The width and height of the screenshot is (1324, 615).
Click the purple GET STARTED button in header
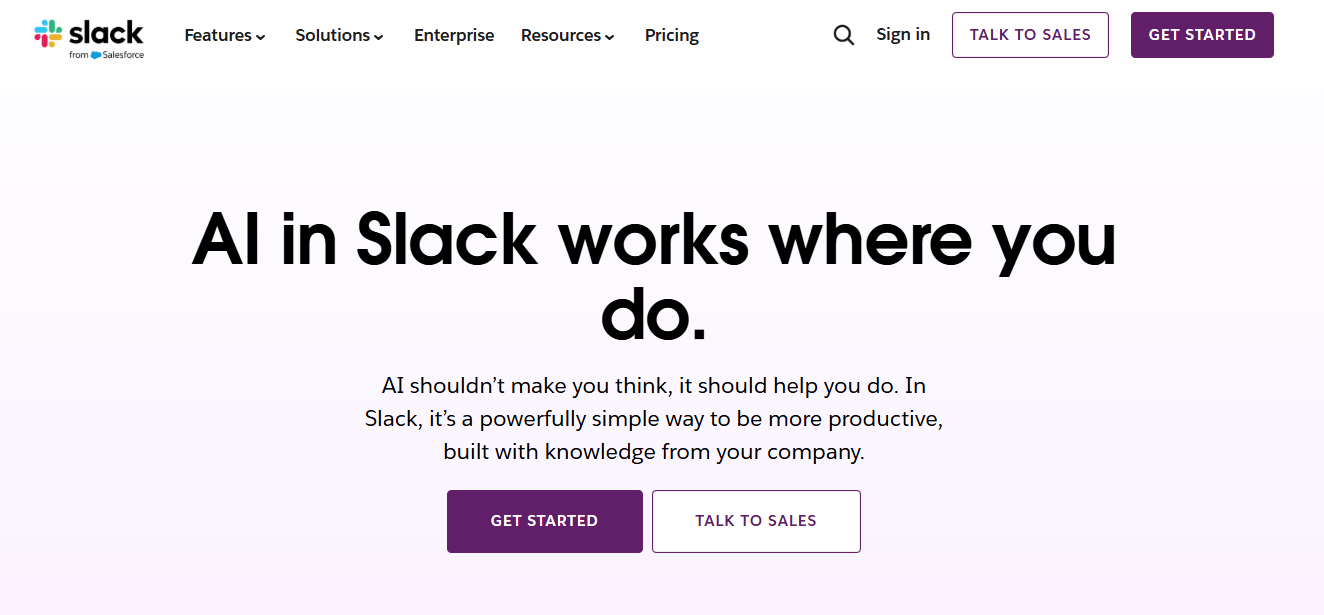click(1202, 34)
